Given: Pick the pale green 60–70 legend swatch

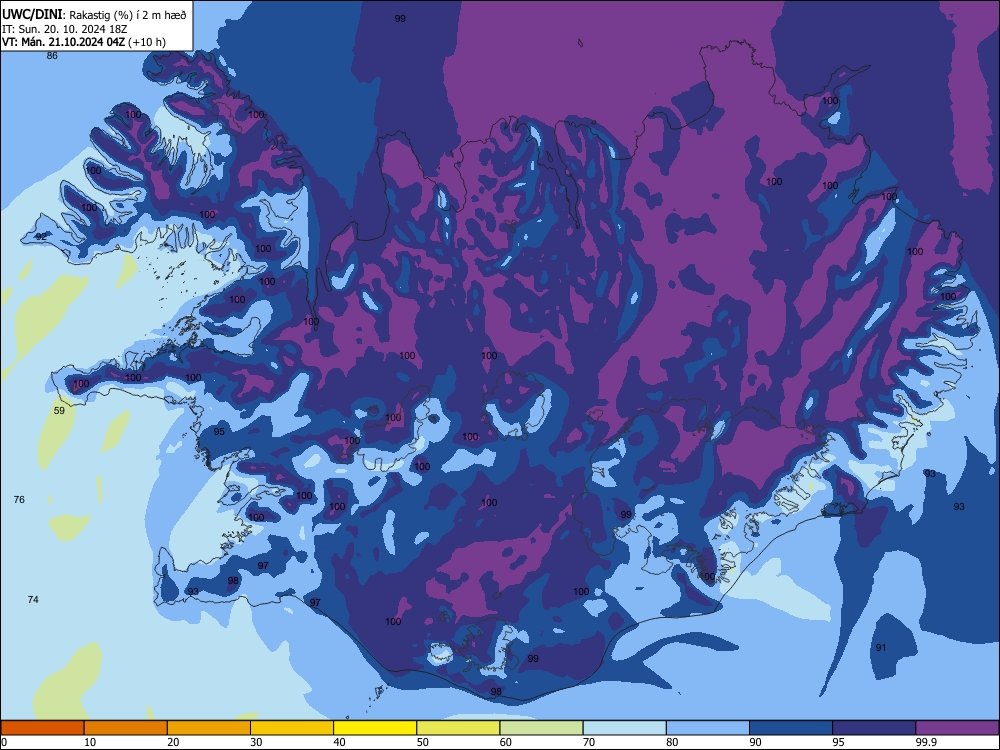Looking at the screenshot, I should tap(541, 728).
